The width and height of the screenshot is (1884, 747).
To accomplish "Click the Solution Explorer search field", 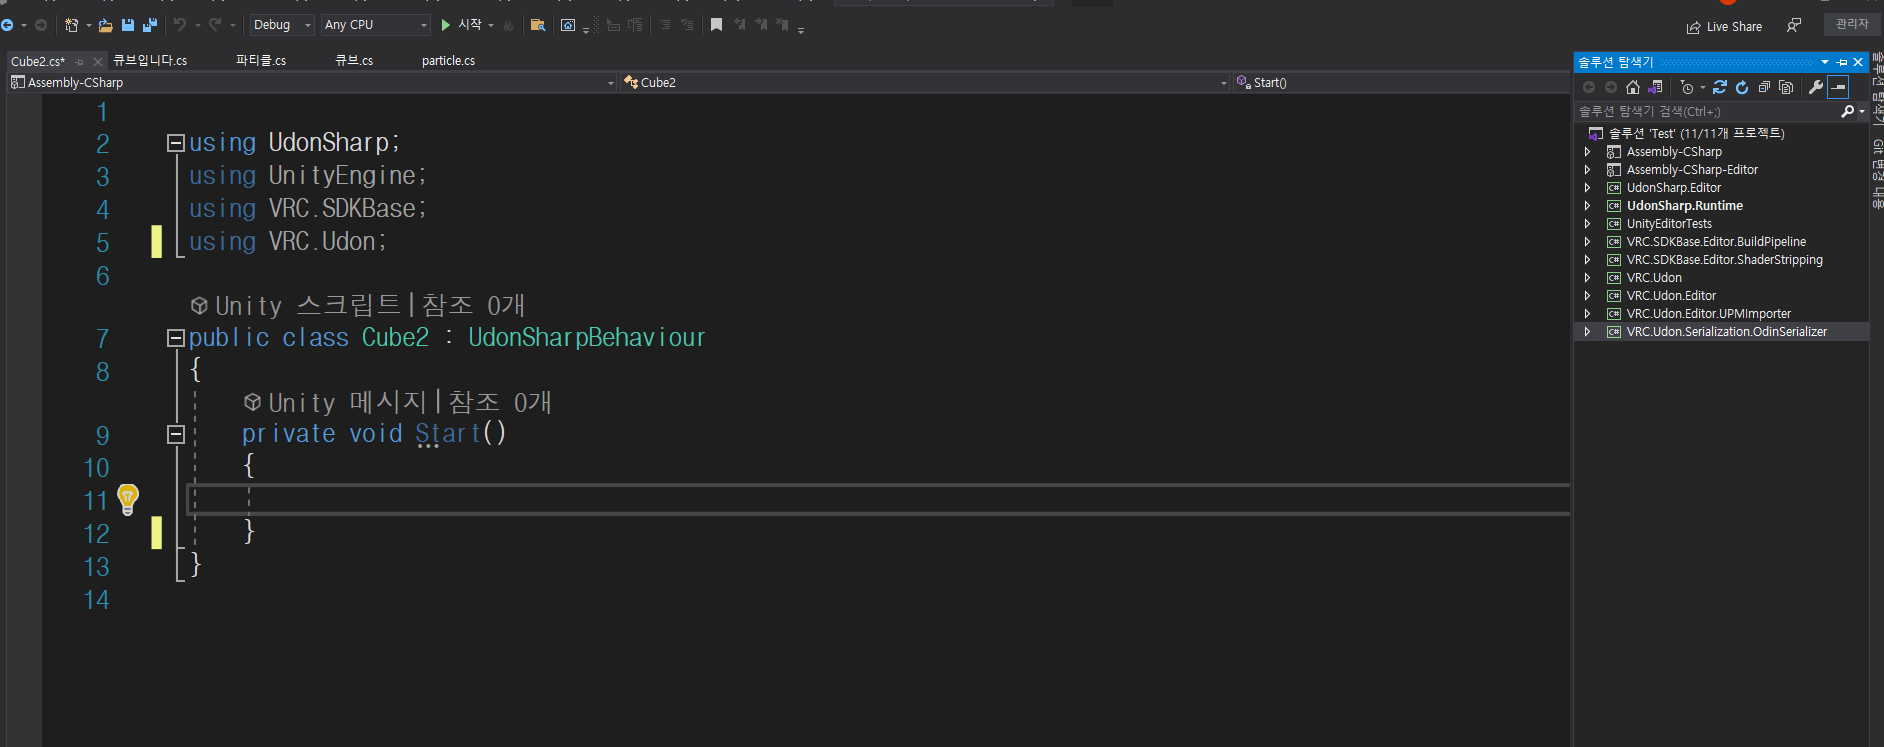I will (1706, 112).
